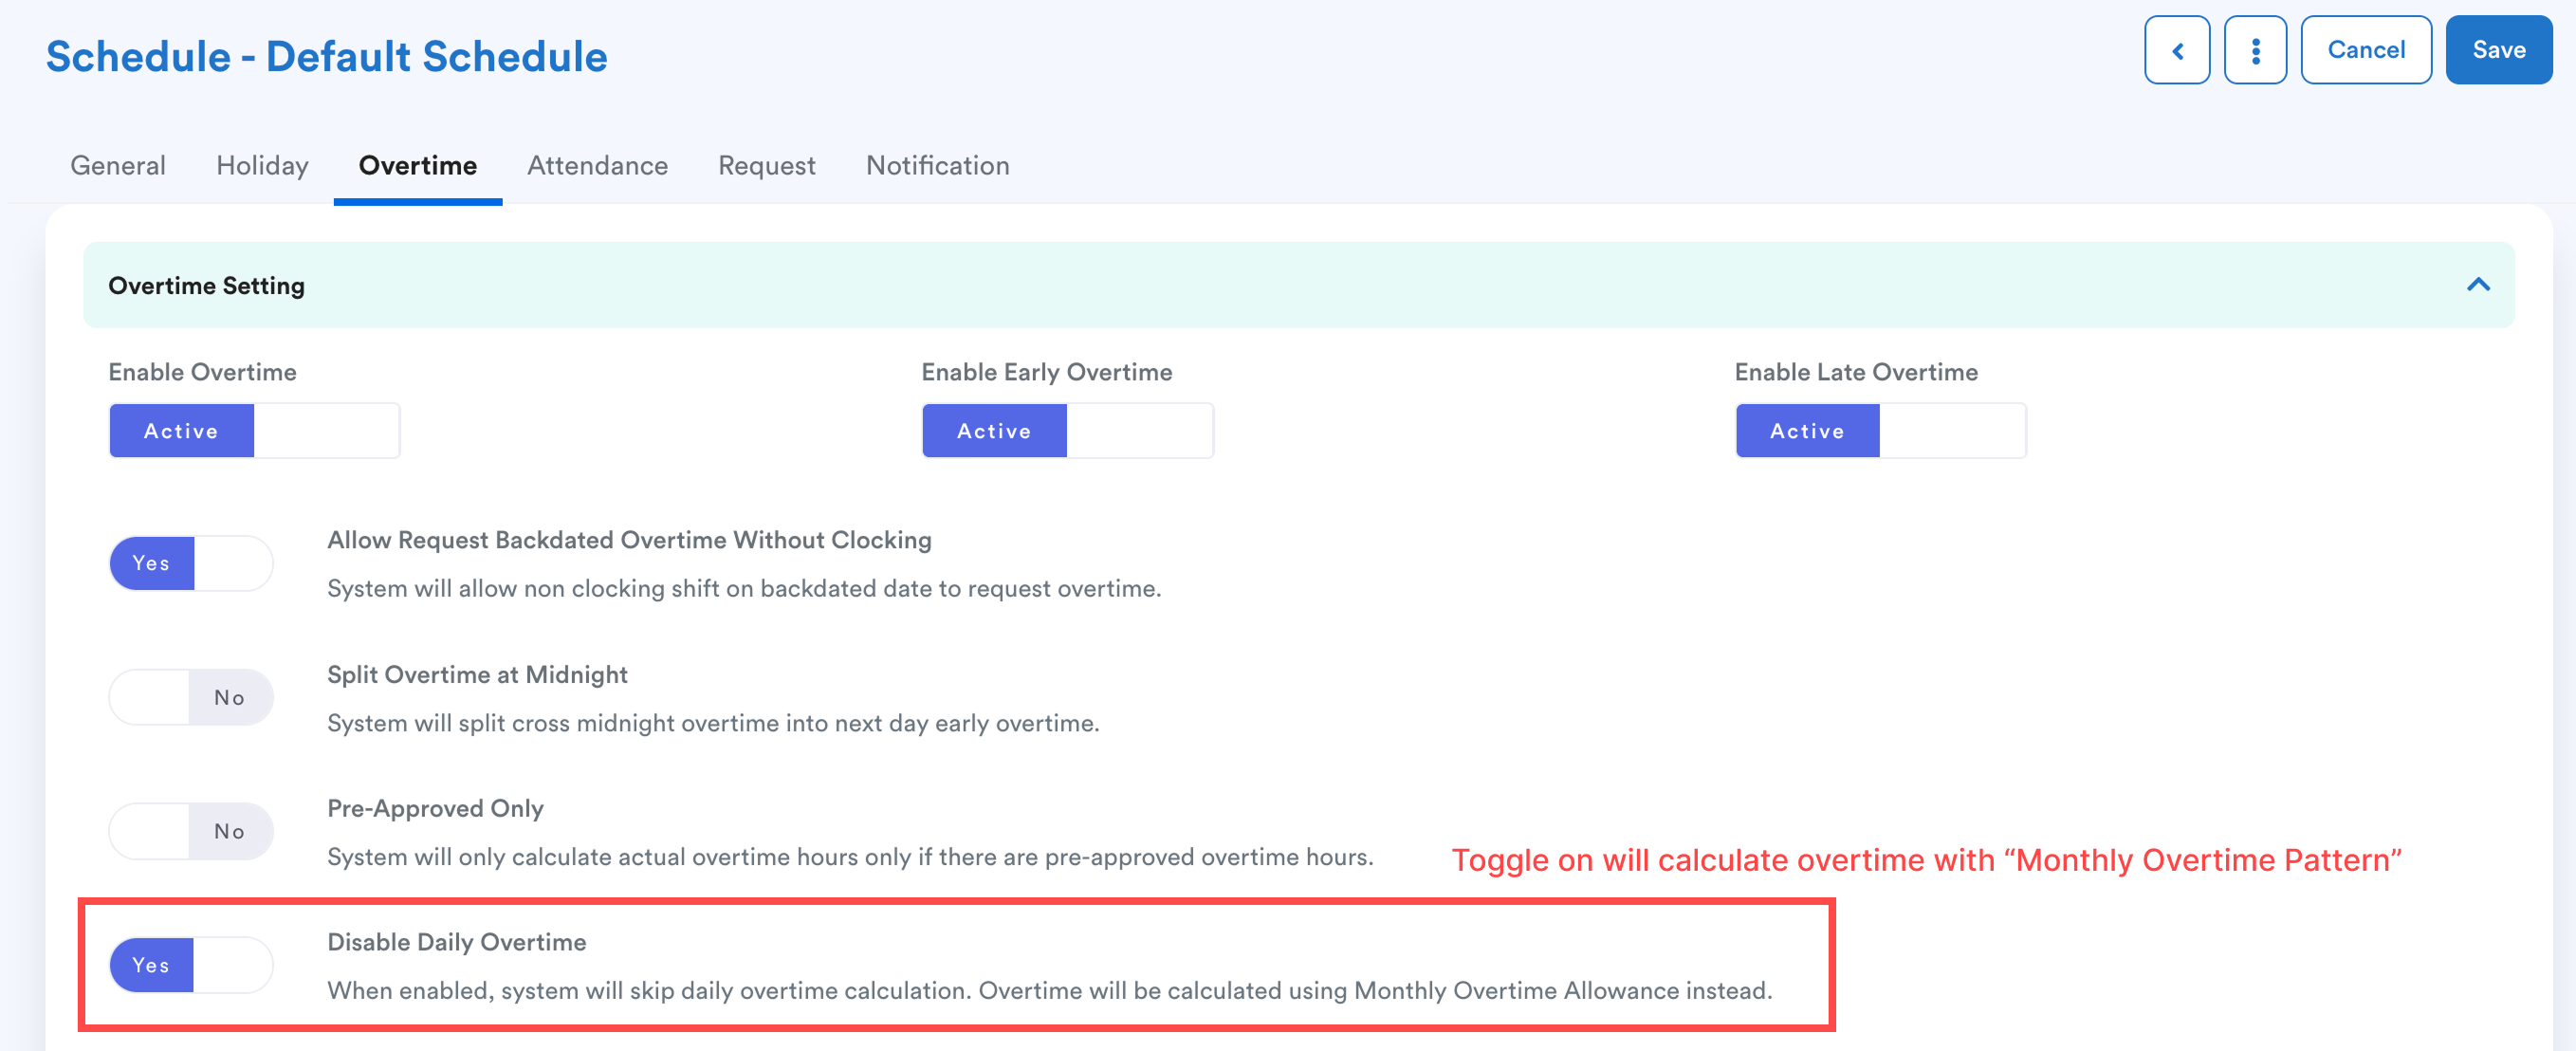Click the Overtime tab
Image resolution: width=2576 pixels, height=1051 pixels.
[417, 166]
